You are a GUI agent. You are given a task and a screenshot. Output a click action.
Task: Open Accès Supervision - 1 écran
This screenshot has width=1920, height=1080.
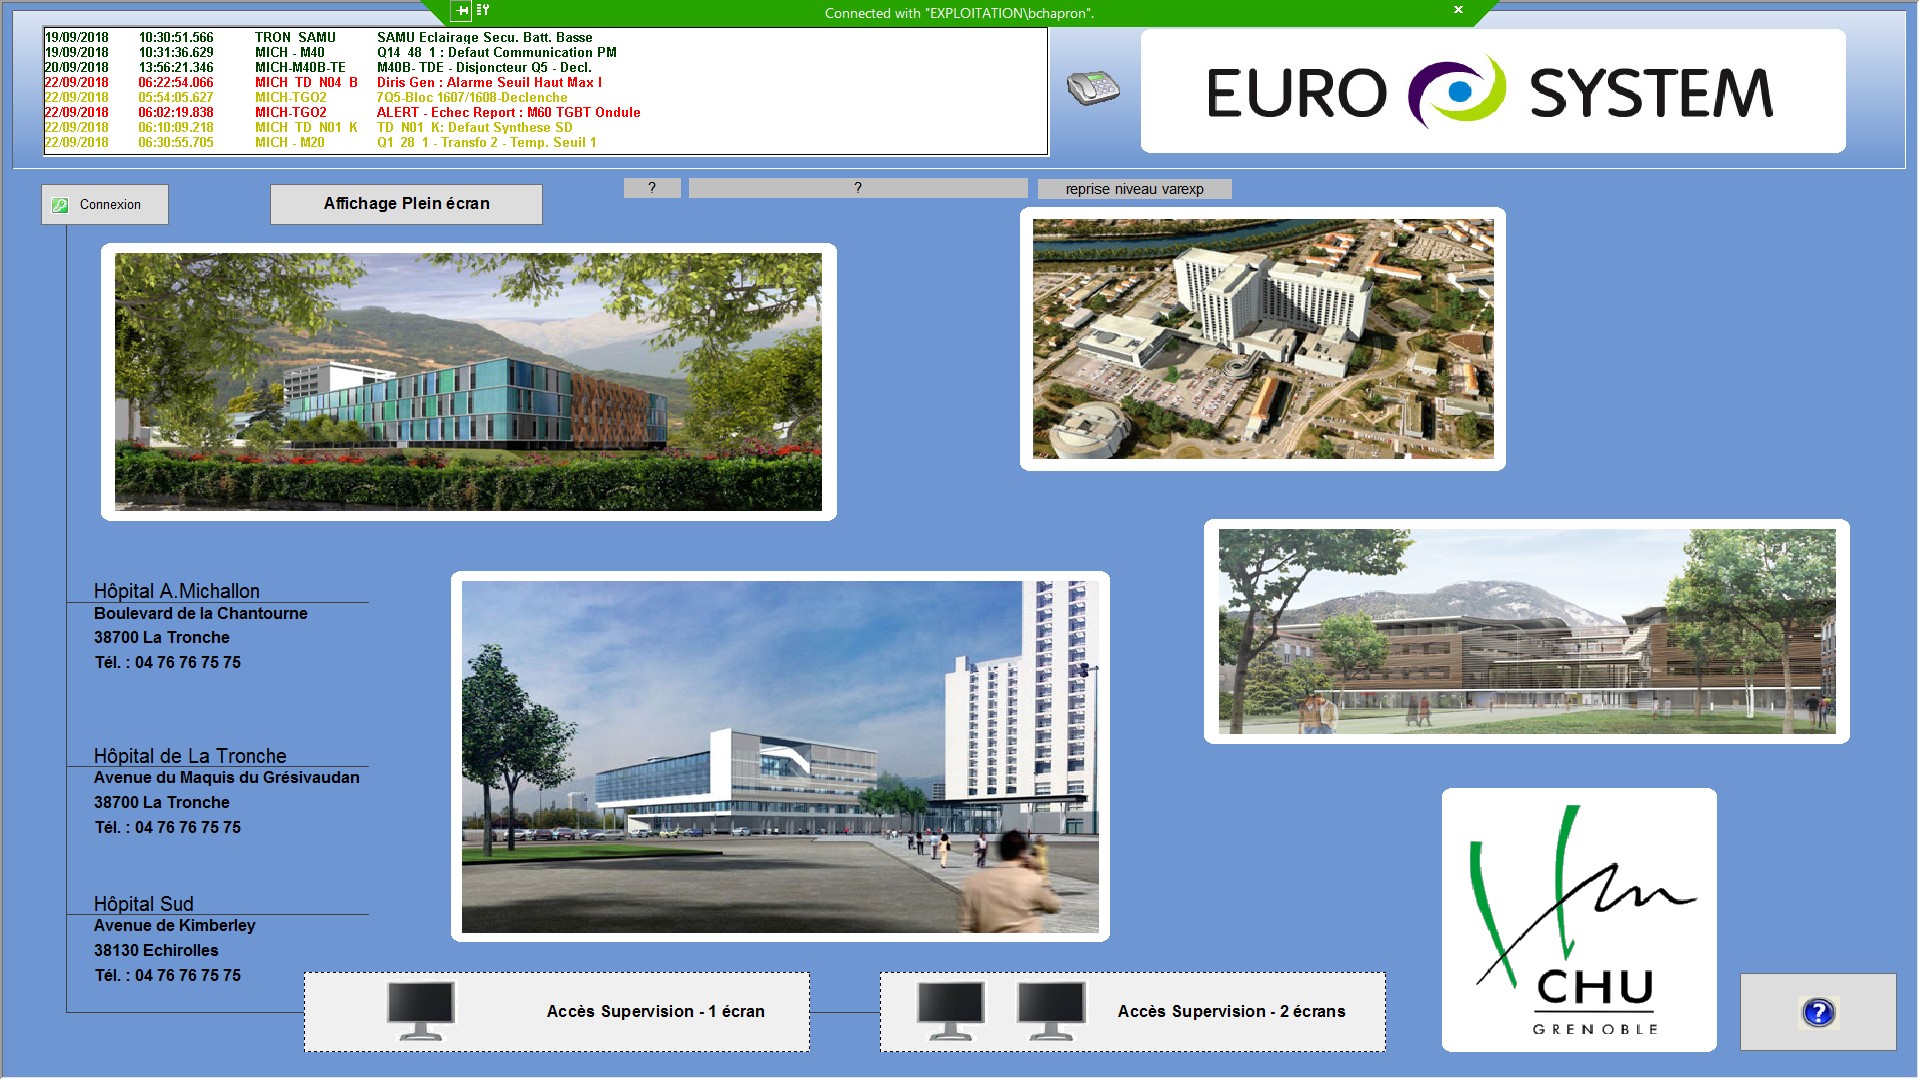(x=655, y=1011)
